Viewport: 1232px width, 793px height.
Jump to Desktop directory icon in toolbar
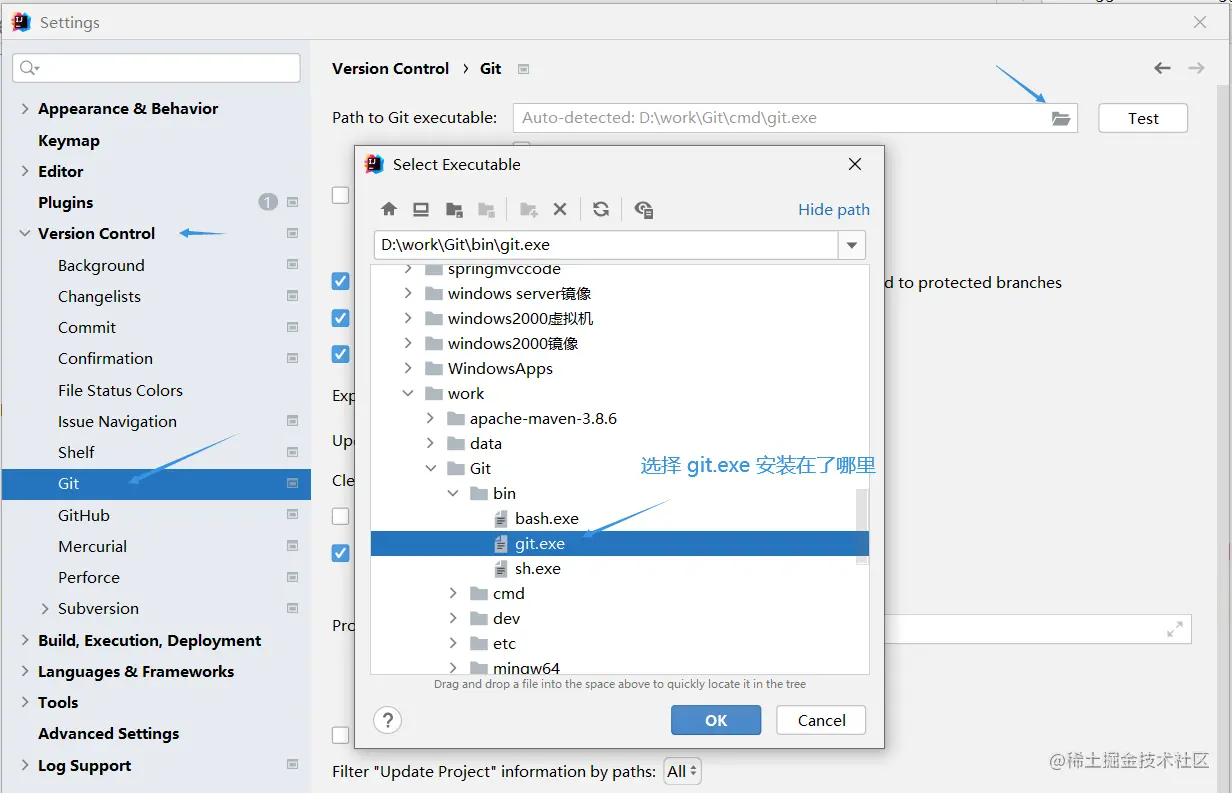[x=421, y=209]
